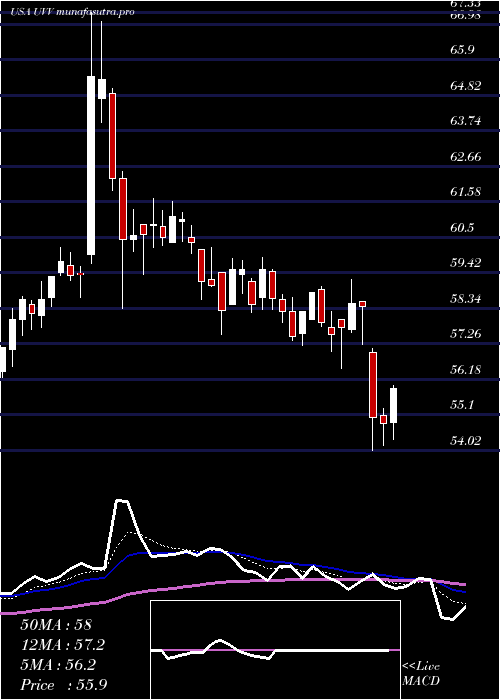
Task: Select the 57.26 price axis label
Action: (466, 333)
